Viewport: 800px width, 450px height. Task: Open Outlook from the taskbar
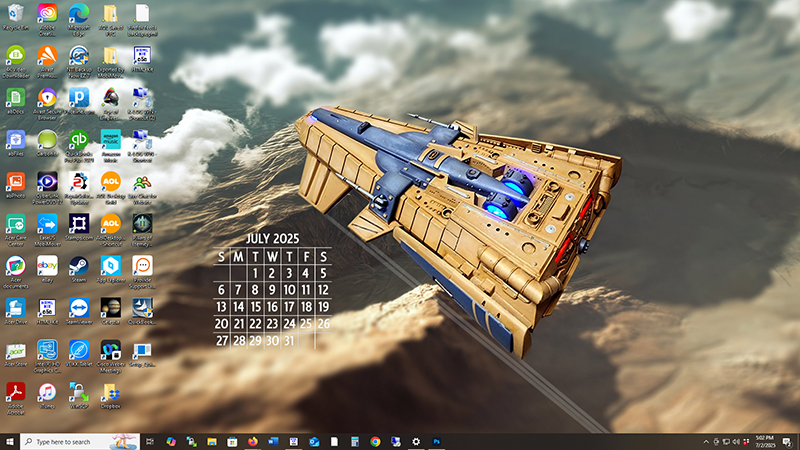[x=314, y=442]
